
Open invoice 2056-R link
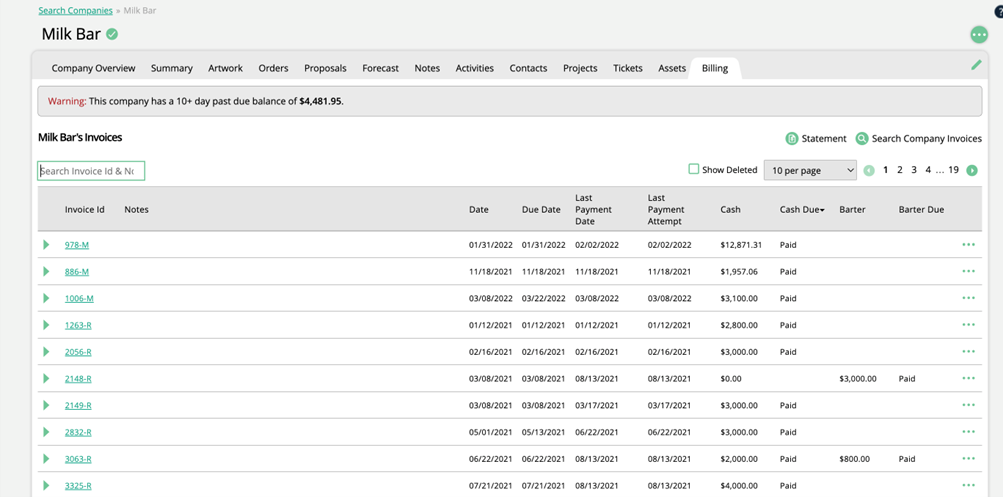point(78,352)
